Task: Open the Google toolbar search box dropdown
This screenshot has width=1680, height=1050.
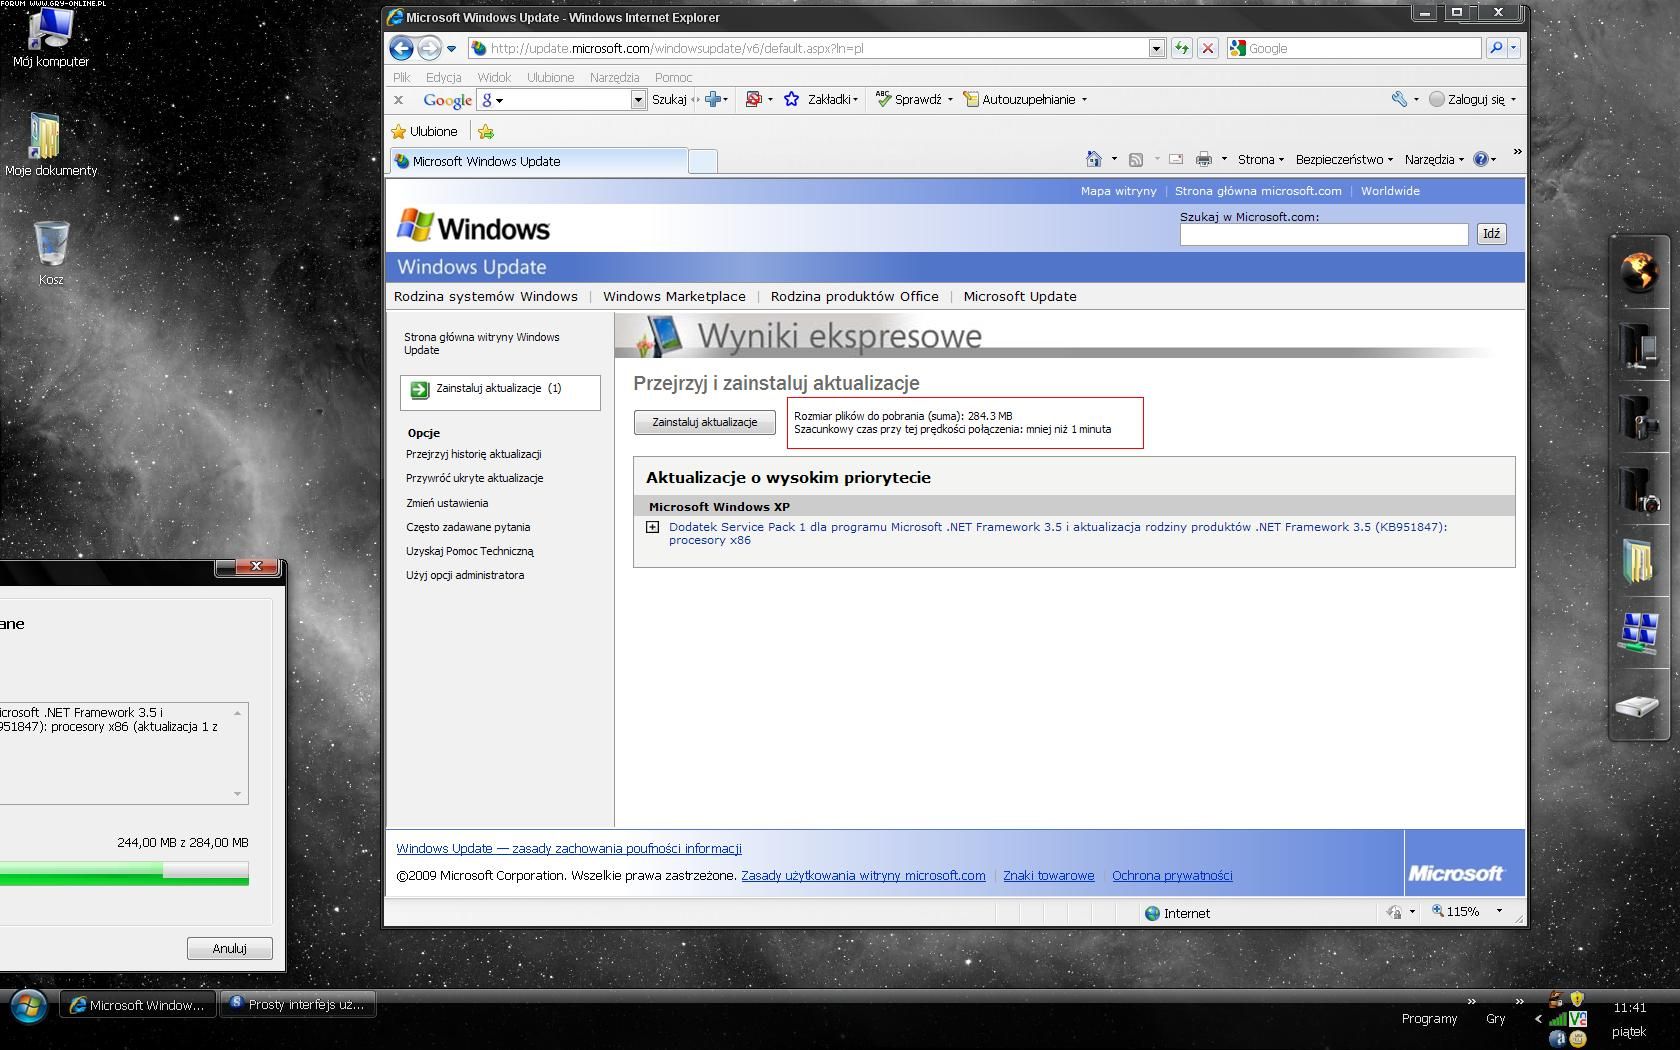Action: click(638, 99)
